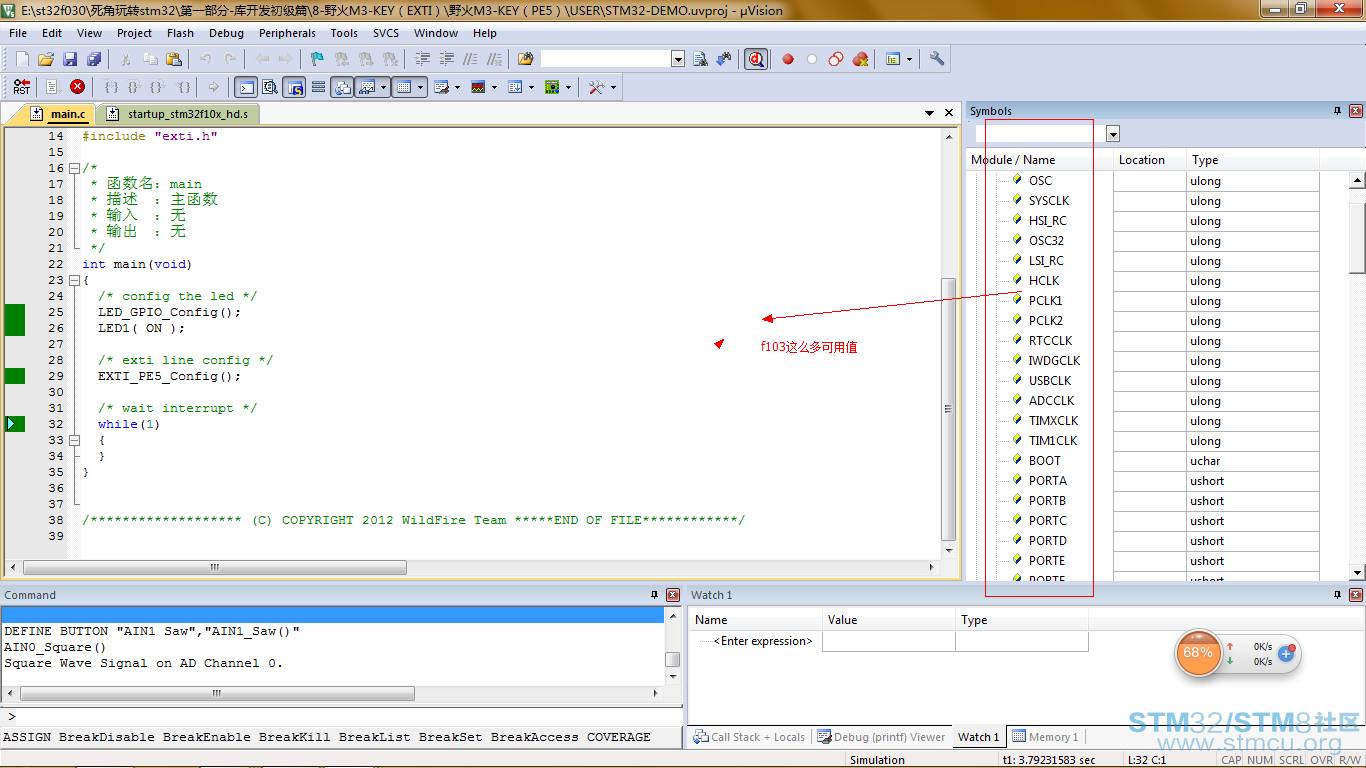
Task: Click the Value column header in Watch 1
Action: [889, 620]
